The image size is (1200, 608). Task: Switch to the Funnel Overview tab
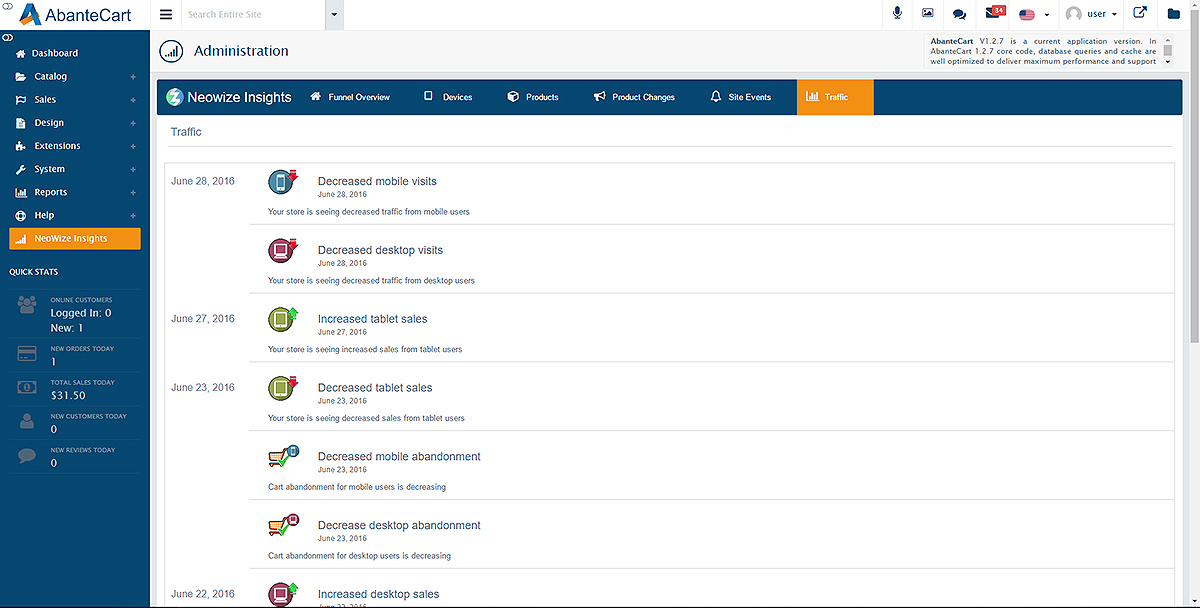(x=350, y=97)
